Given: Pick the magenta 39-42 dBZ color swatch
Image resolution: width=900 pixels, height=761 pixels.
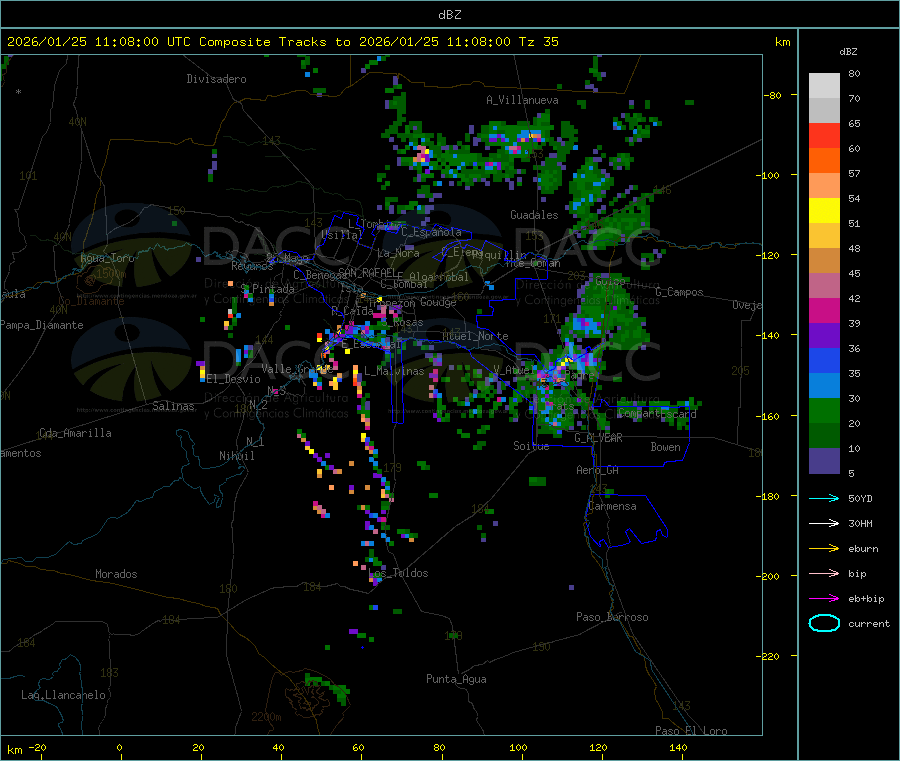Looking at the screenshot, I should [x=824, y=310].
